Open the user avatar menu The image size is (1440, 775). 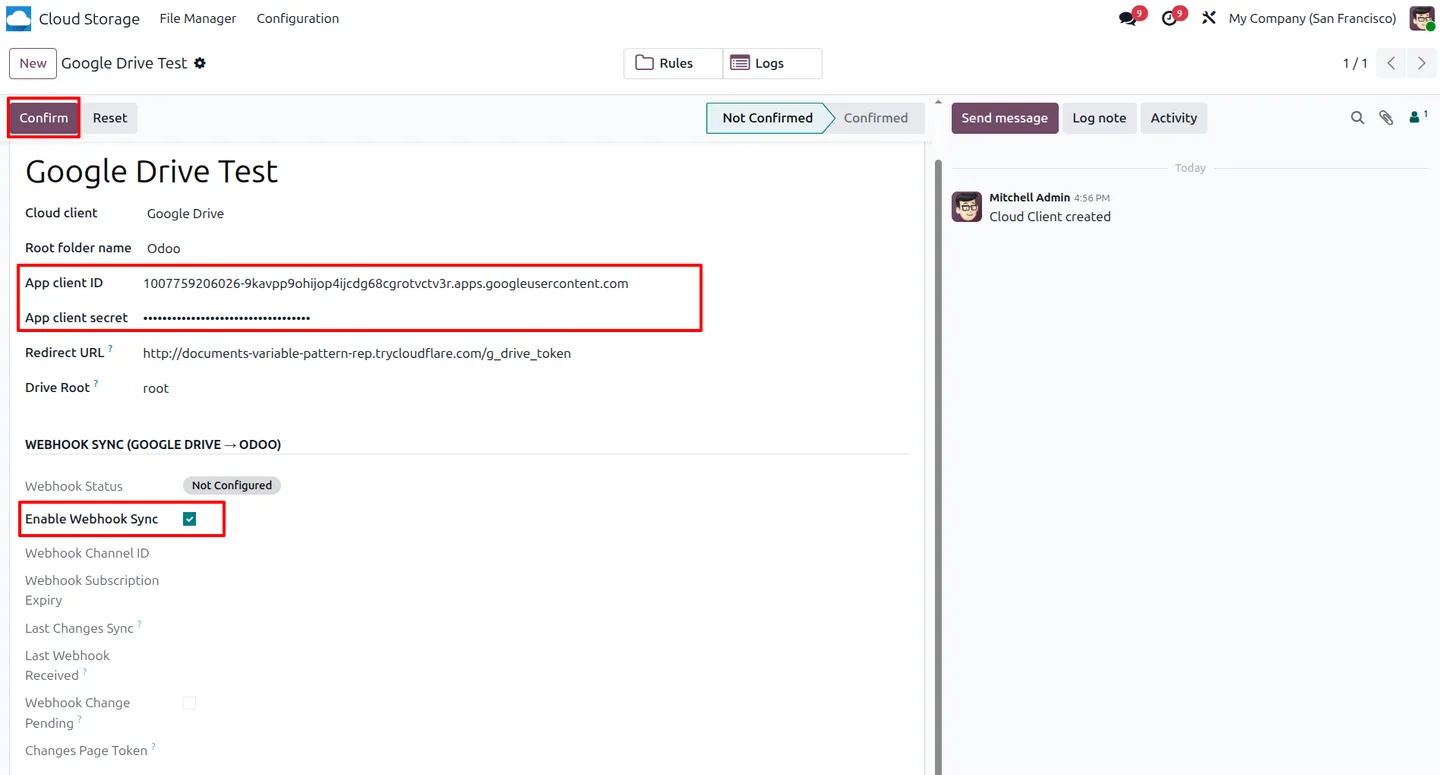pos(1422,19)
